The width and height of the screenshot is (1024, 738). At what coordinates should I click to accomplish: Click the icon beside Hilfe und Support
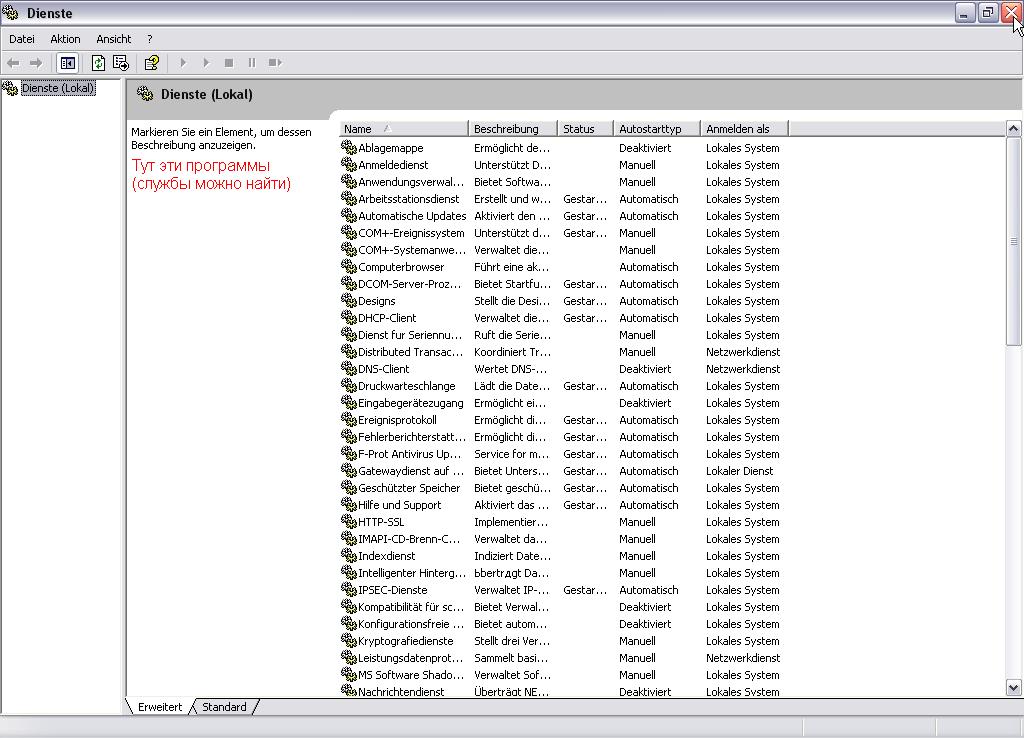349,504
